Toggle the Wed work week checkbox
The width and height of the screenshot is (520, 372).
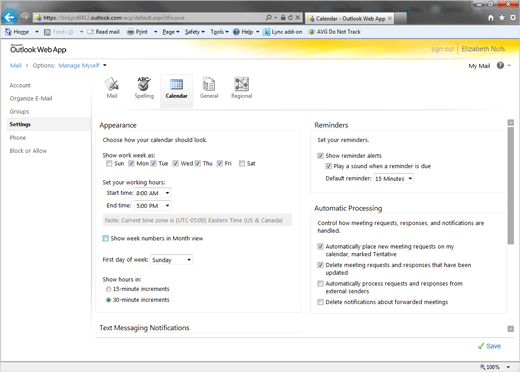pos(176,163)
